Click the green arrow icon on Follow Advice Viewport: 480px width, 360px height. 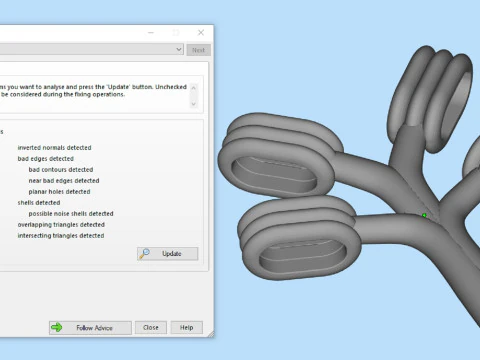click(x=57, y=327)
